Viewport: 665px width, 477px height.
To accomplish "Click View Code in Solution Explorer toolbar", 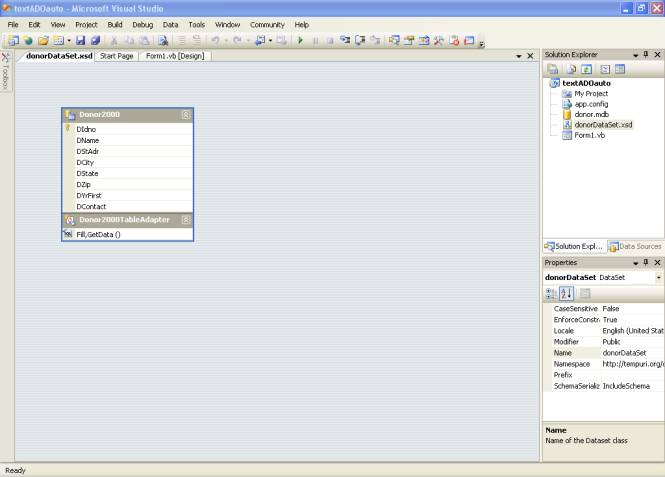I will tap(605, 69).
